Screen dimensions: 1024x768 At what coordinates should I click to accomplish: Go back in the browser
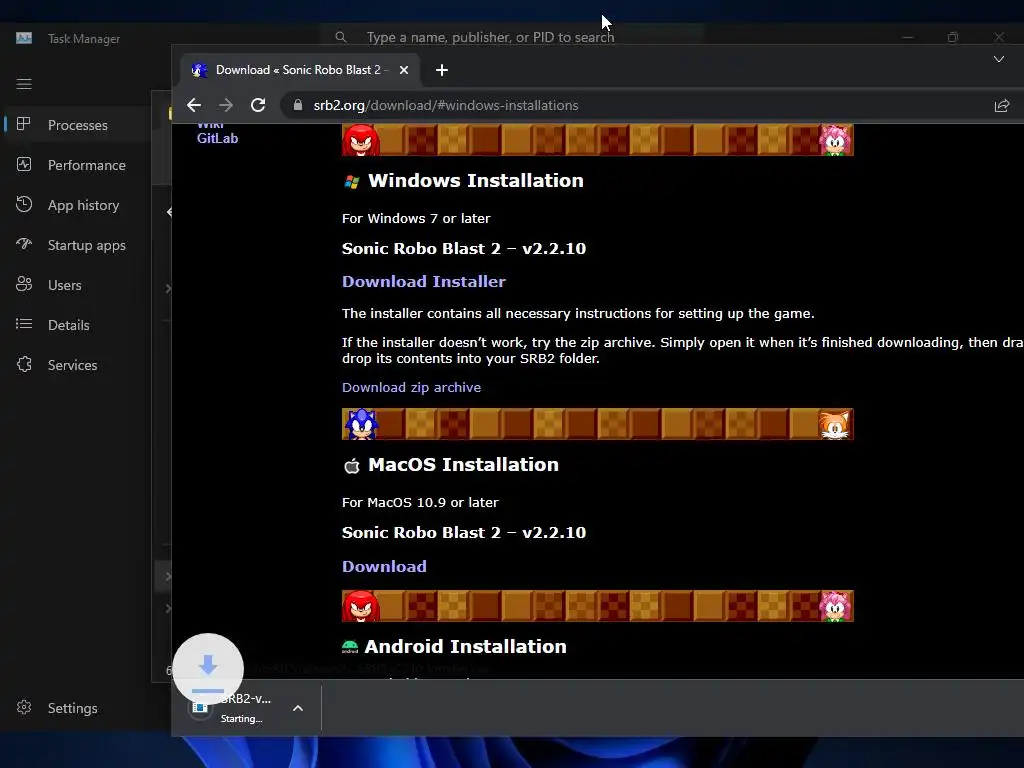(194, 105)
